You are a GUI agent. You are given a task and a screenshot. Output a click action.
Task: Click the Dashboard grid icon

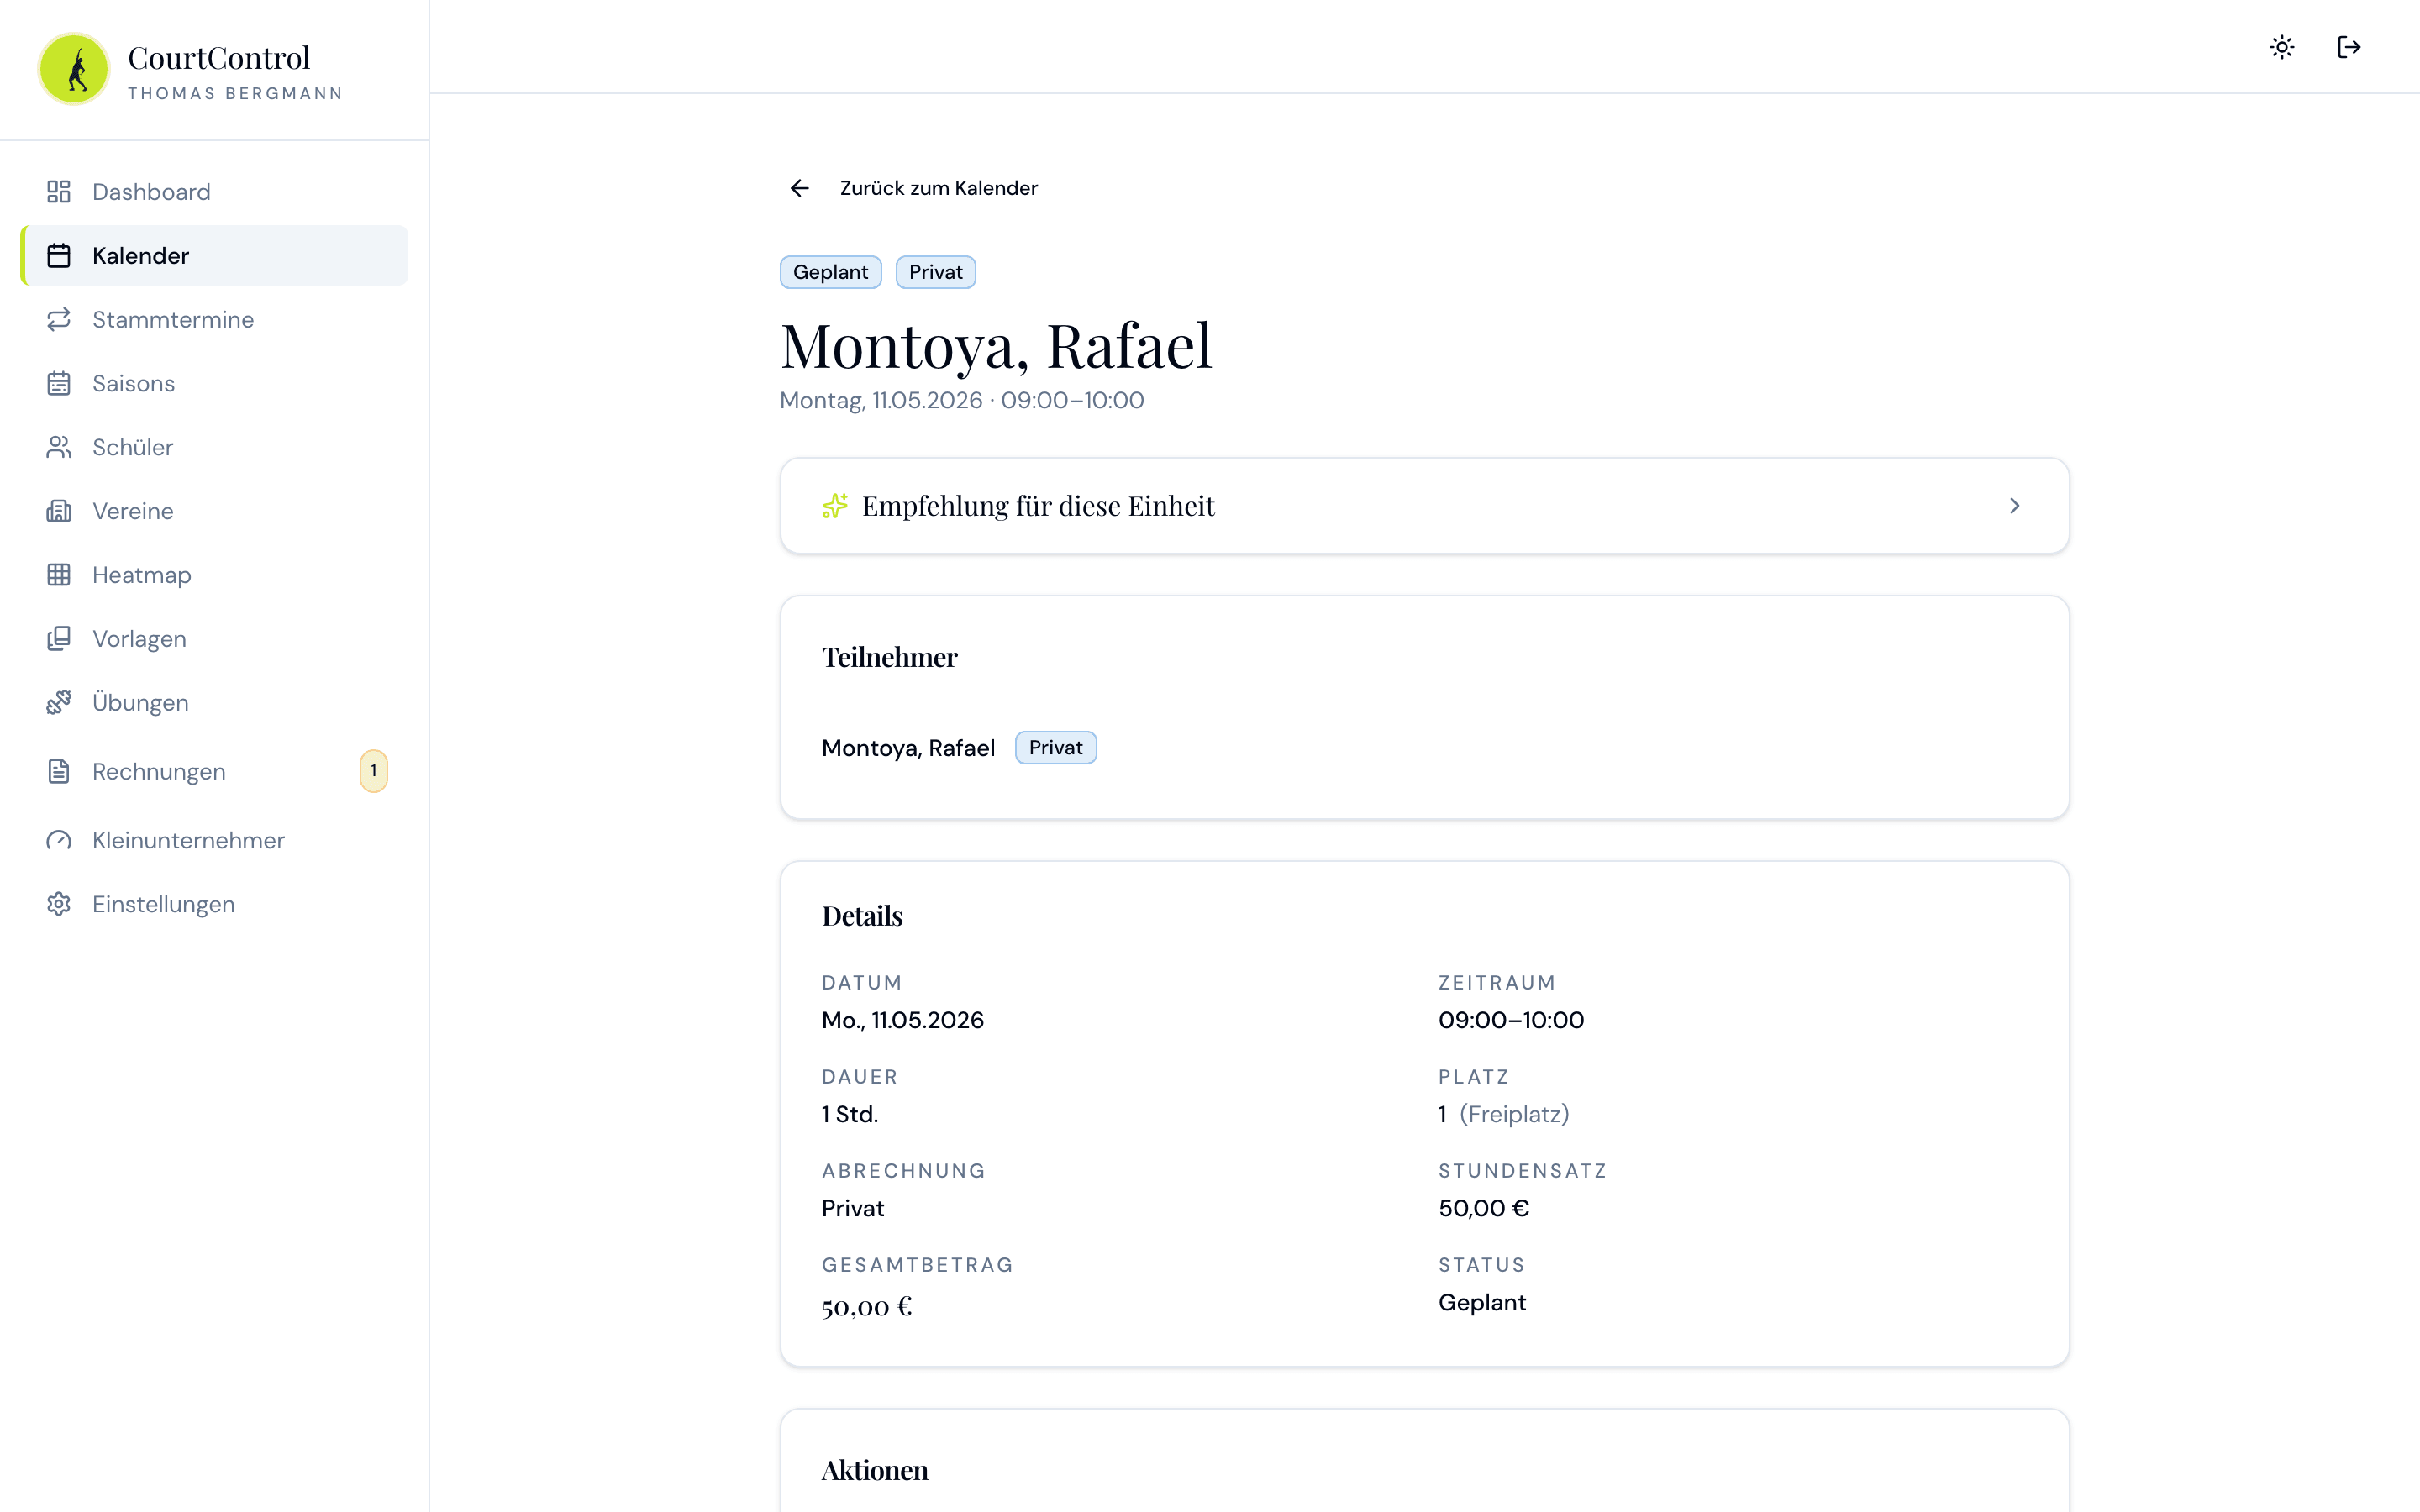click(x=59, y=191)
